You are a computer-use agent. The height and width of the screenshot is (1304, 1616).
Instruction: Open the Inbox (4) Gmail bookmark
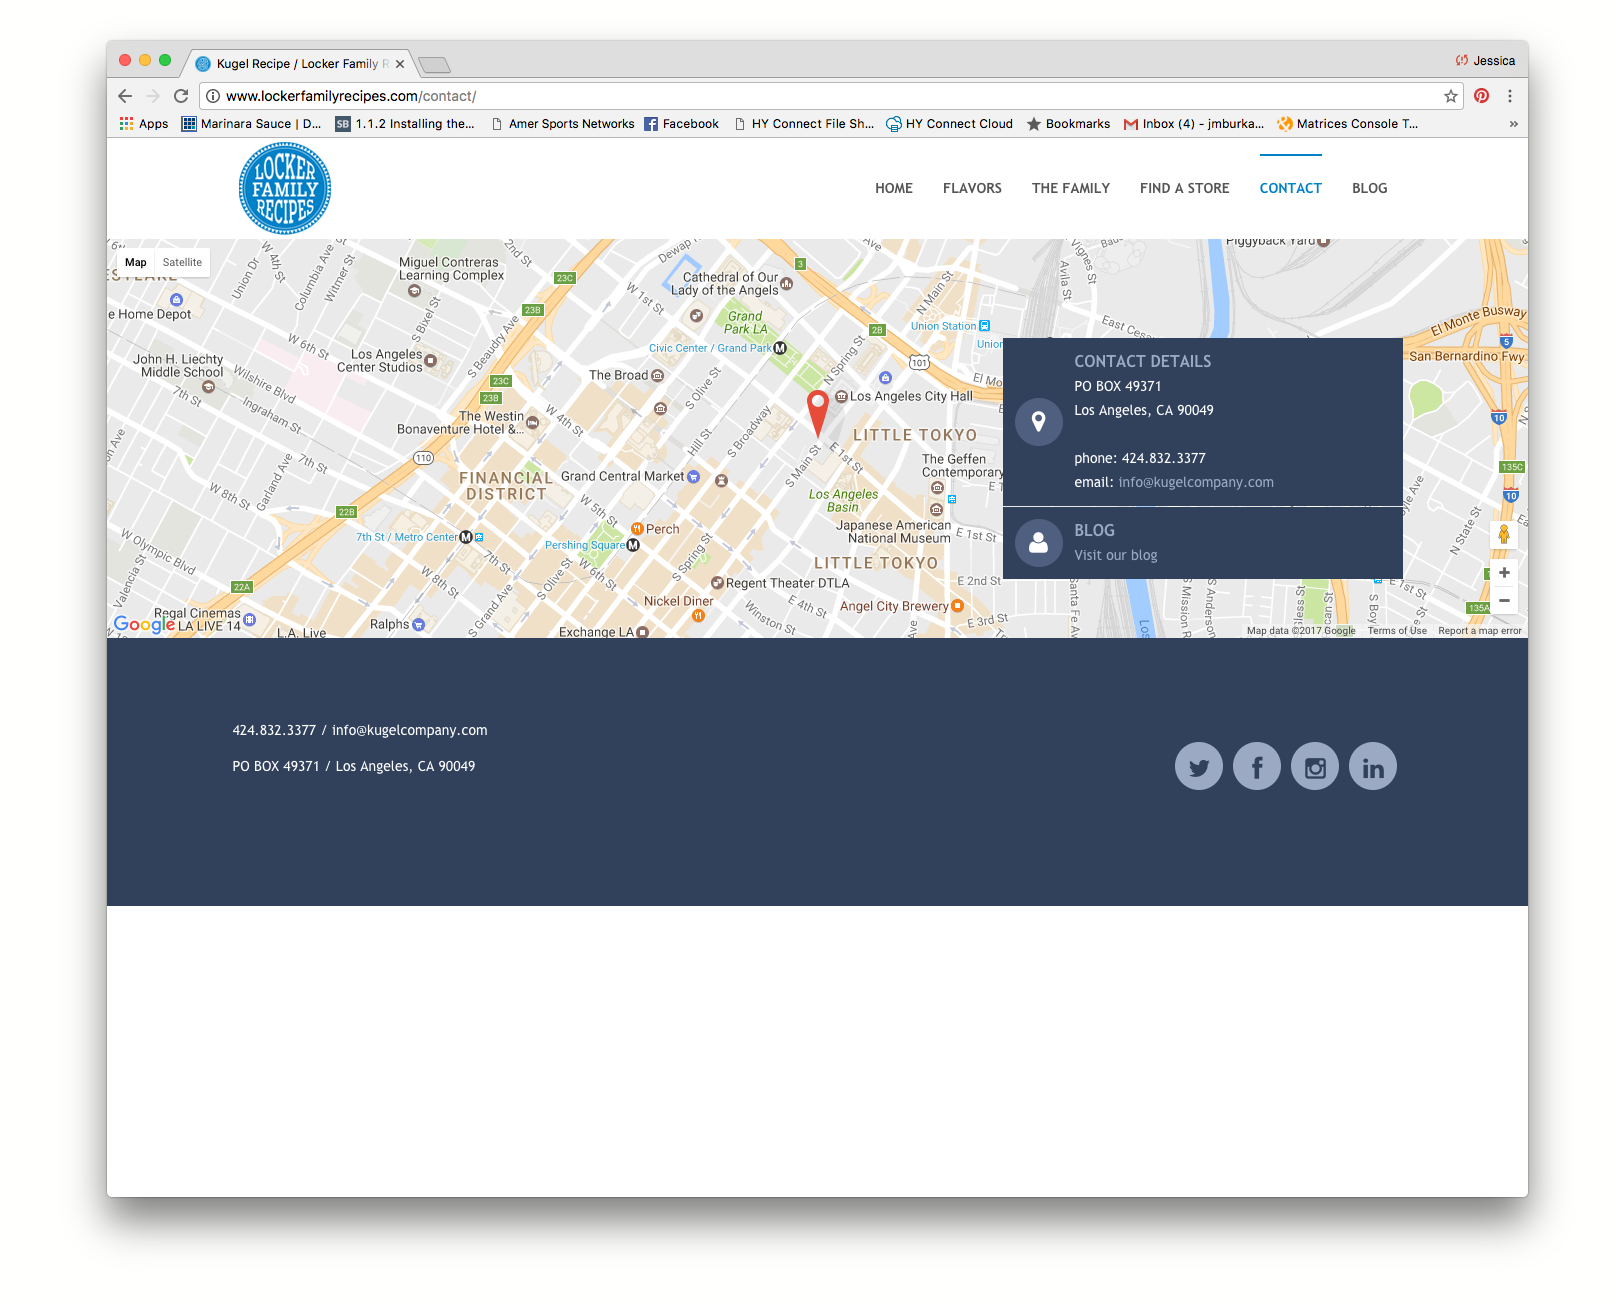pyautogui.click(x=1194, y=124)
